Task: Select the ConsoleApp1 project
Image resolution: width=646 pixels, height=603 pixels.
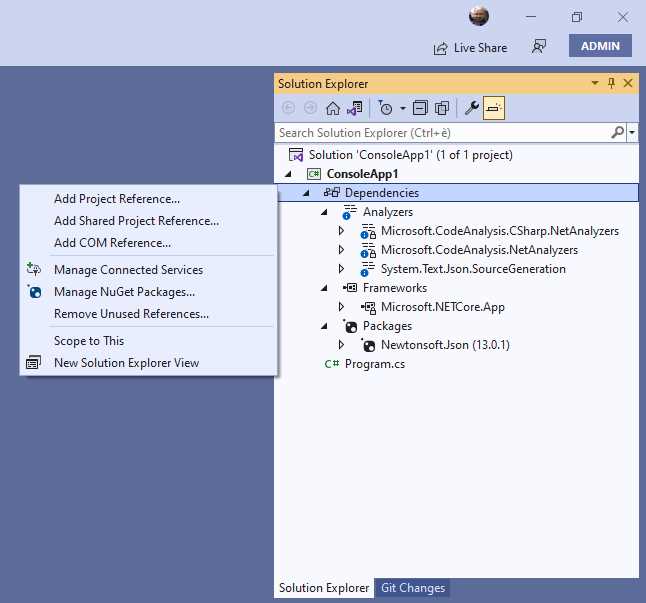Action: pos(362,174)
